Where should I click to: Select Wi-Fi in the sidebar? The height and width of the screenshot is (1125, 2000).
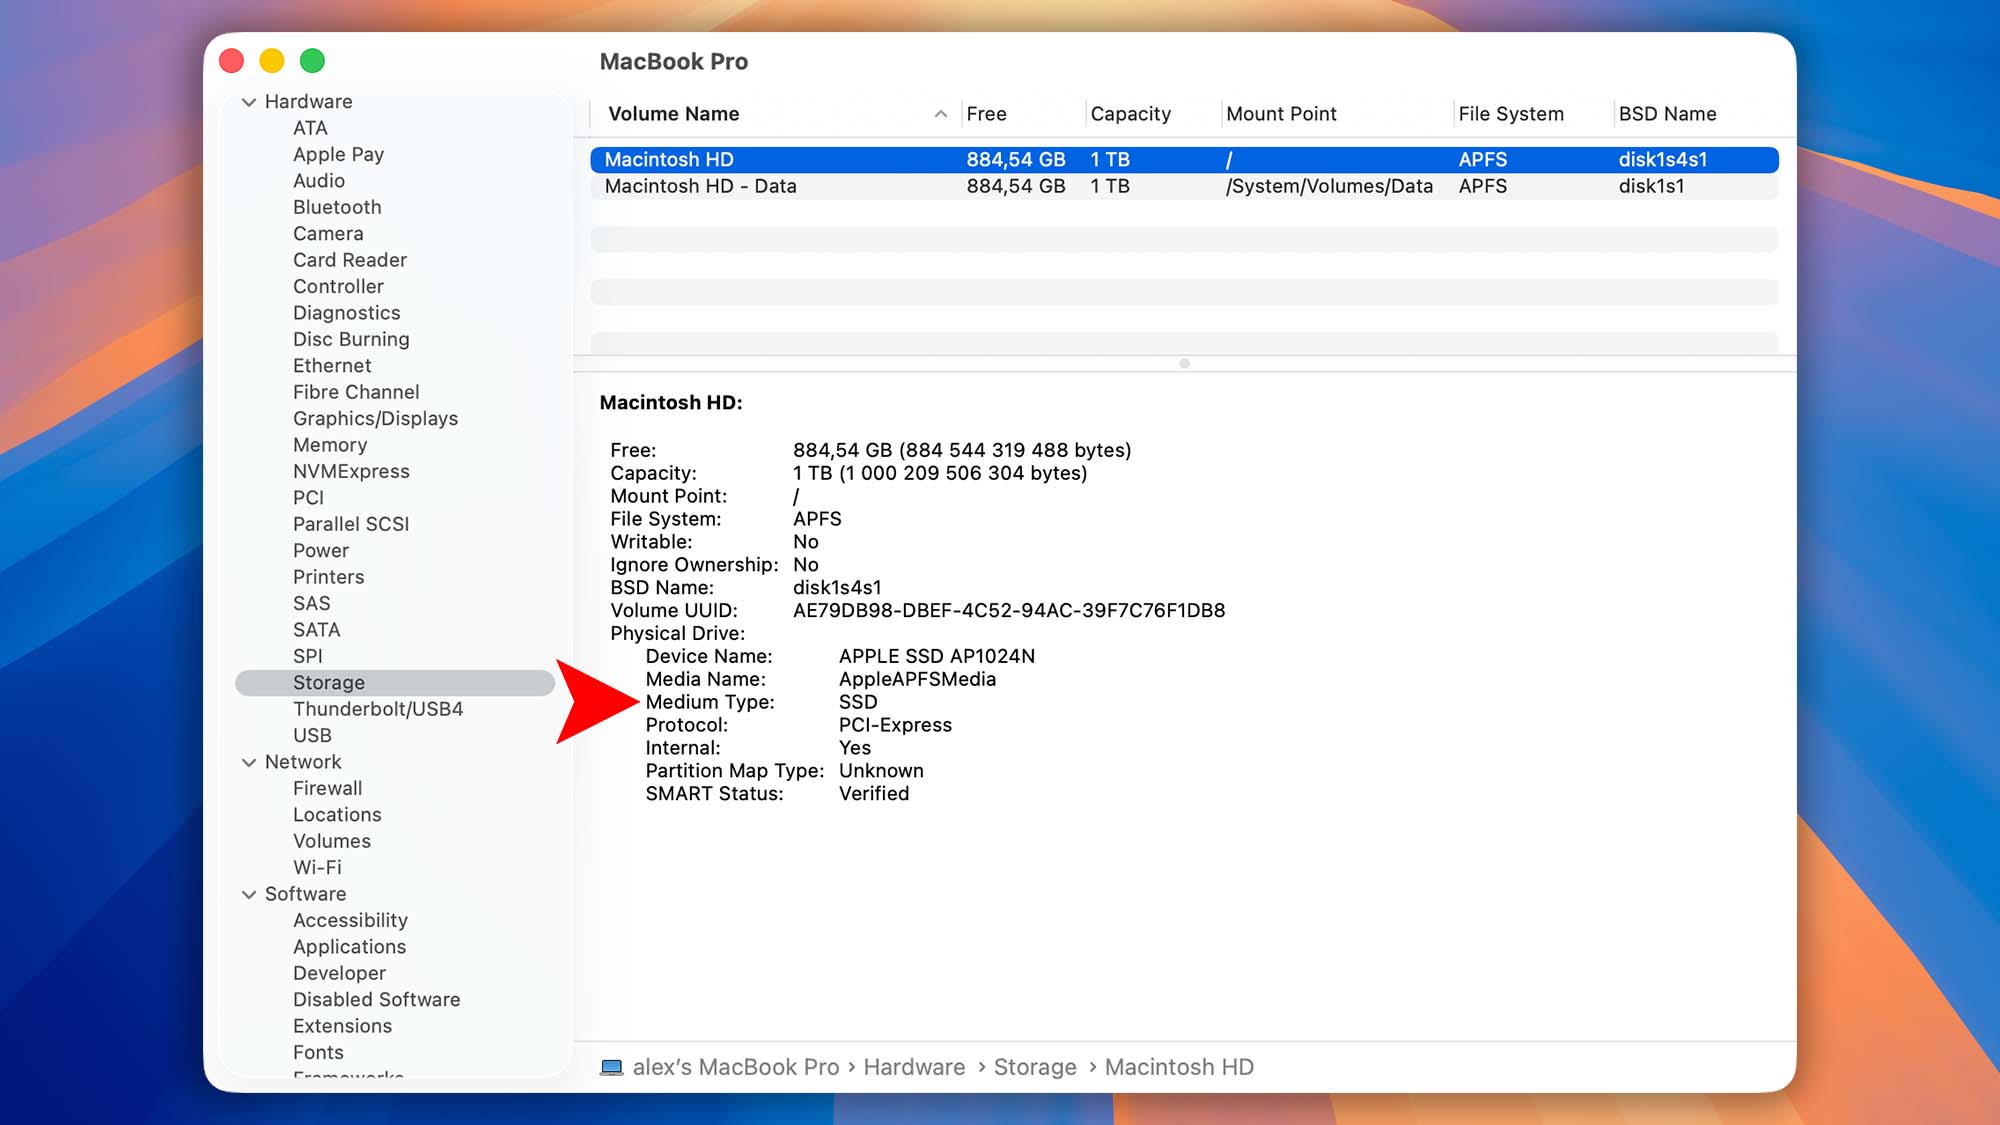pos(317,867)
